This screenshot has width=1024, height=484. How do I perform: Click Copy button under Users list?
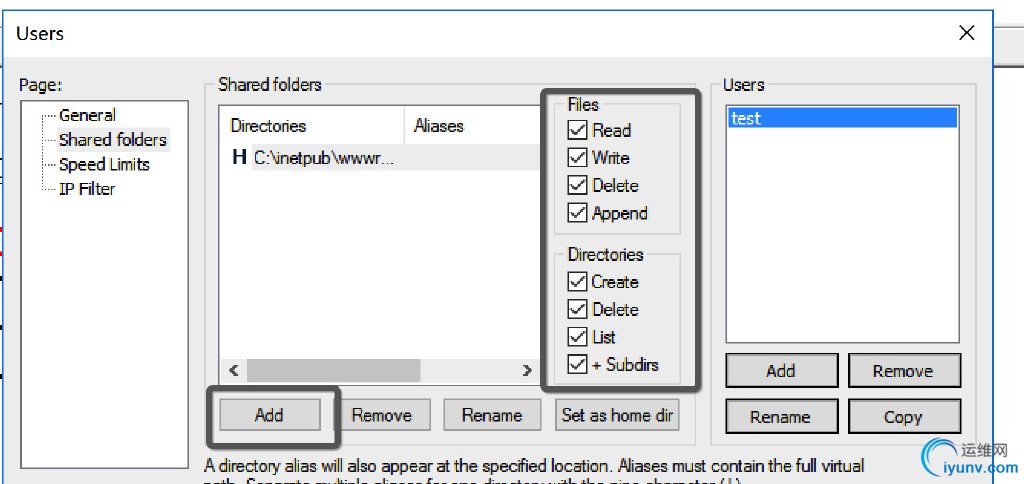(x=903, y=417)
